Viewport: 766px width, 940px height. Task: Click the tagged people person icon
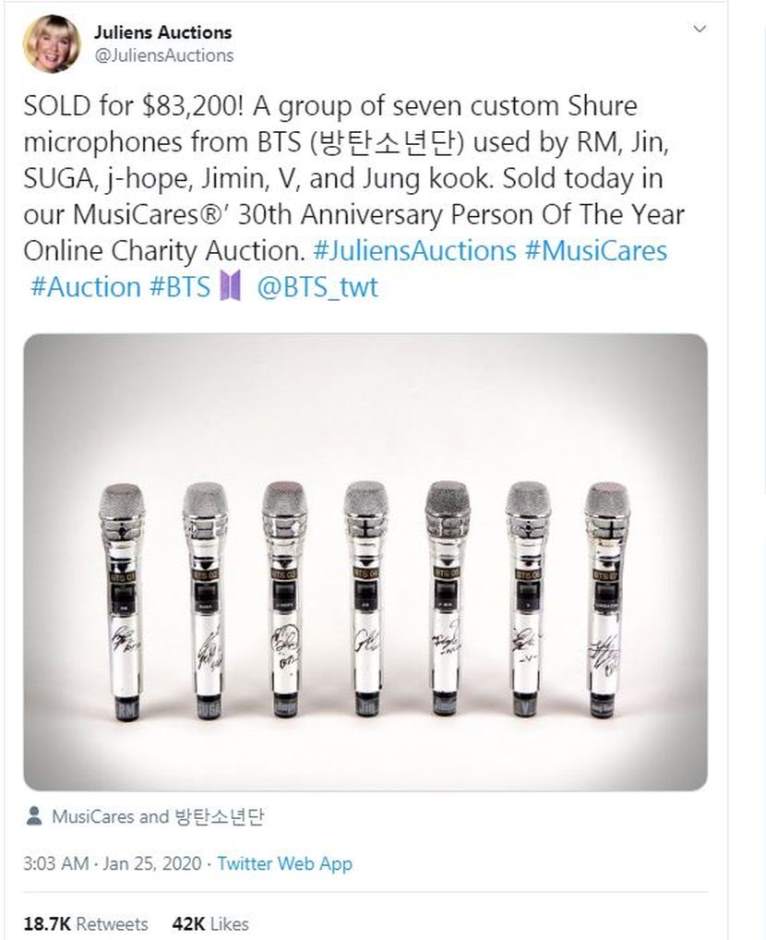tap(34, 816)
